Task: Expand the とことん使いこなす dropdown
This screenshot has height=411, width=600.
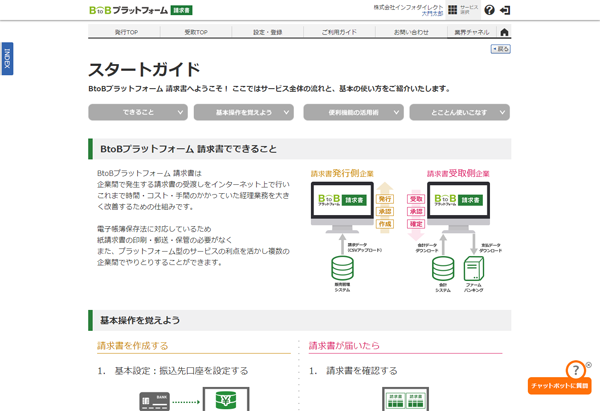Action: coord(459,113)
